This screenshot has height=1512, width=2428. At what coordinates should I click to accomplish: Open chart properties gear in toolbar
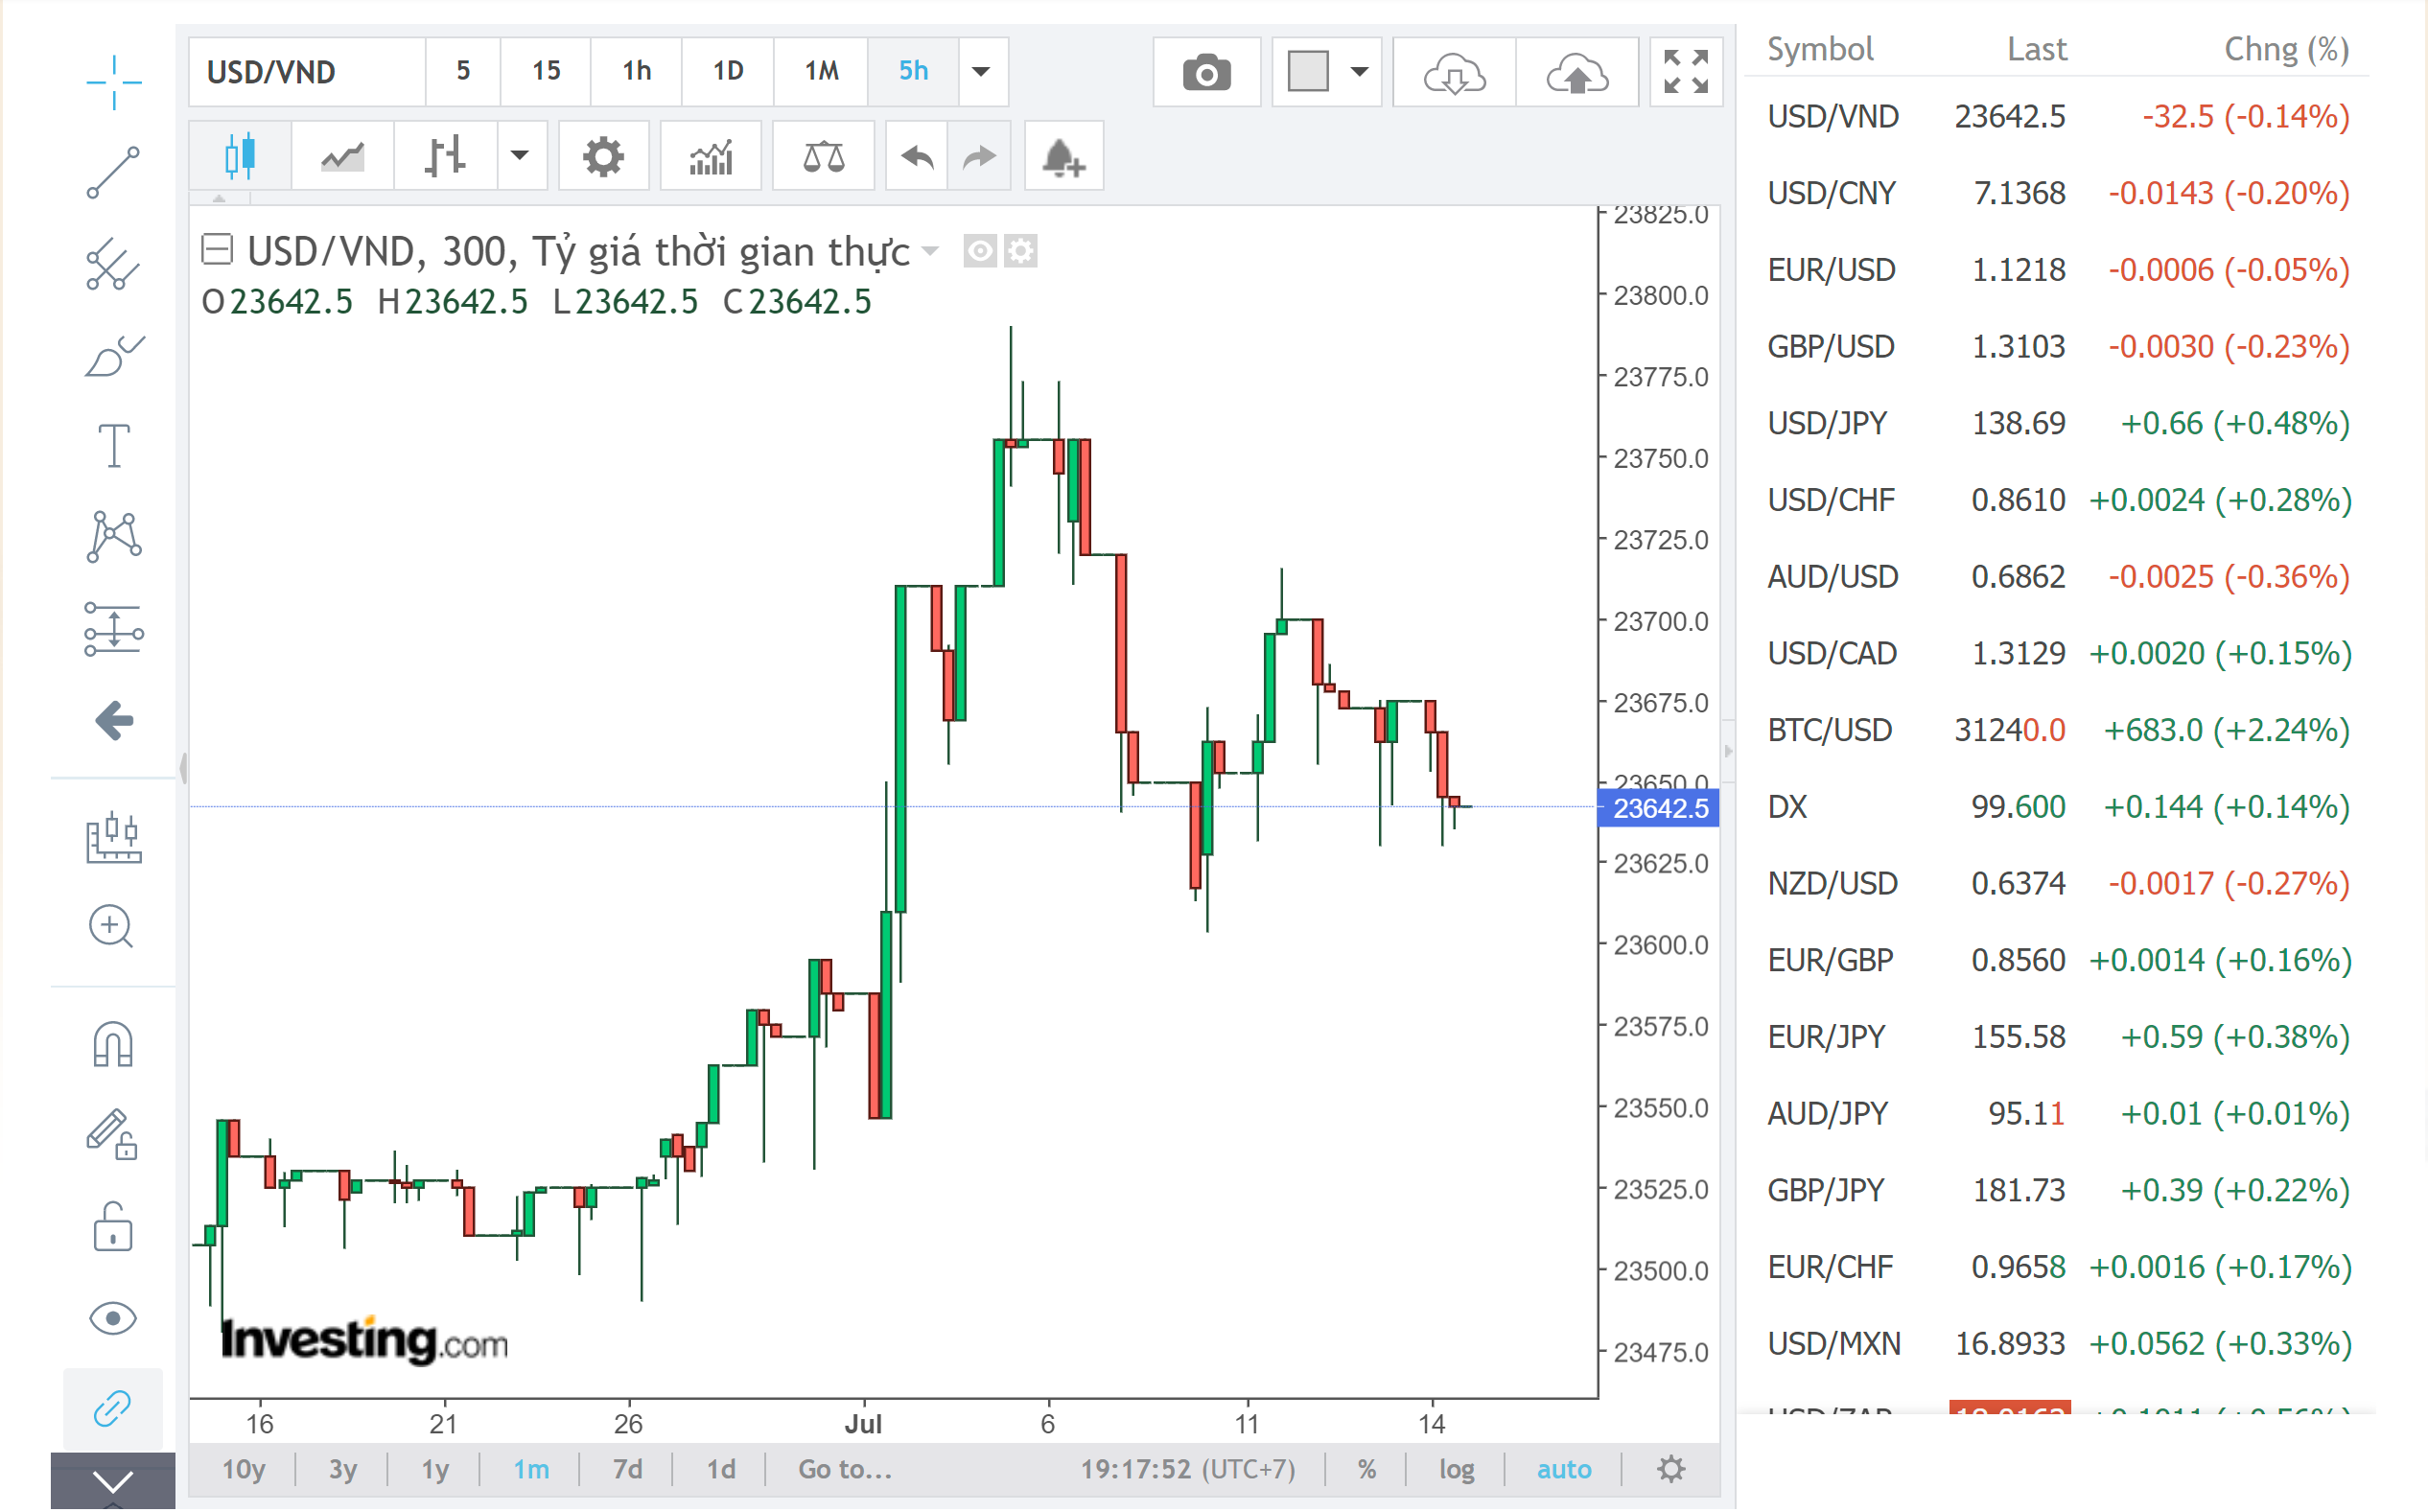click(603, 157)
